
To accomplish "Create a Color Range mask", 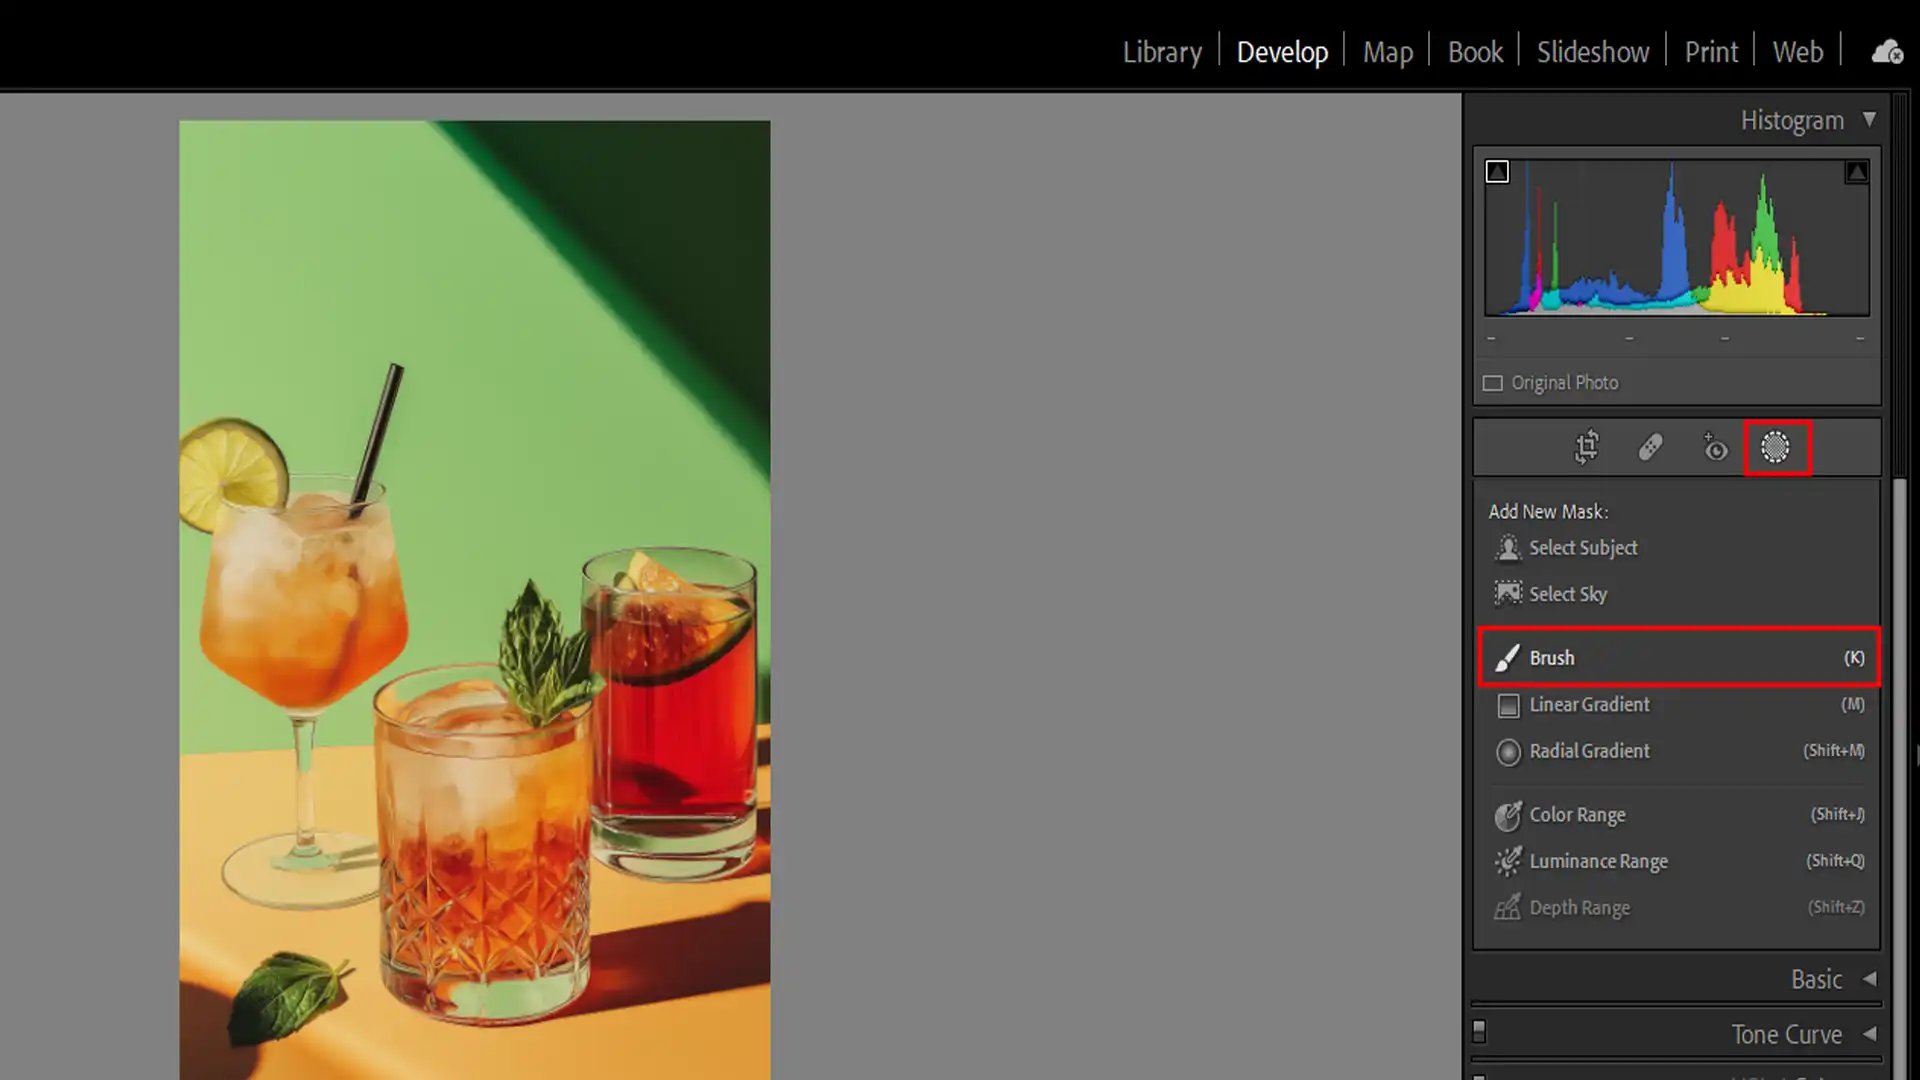I will [x=1576, y=815].
